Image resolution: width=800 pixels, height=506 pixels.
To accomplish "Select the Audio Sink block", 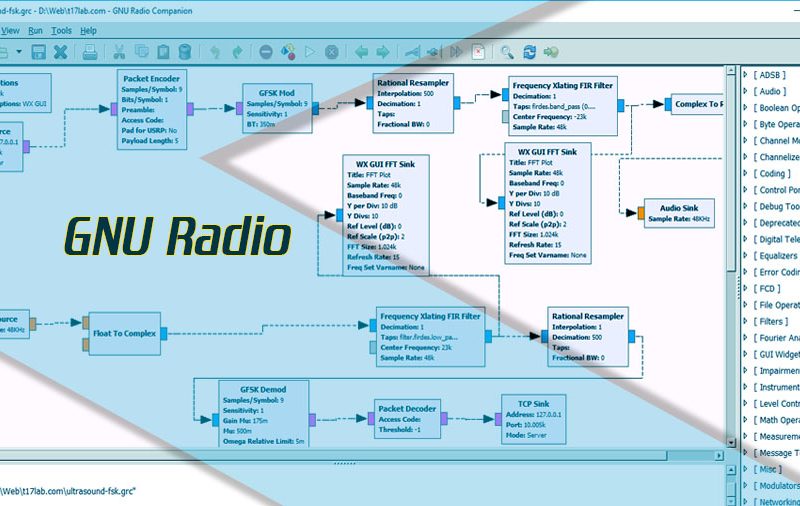I will coord(679,213).
